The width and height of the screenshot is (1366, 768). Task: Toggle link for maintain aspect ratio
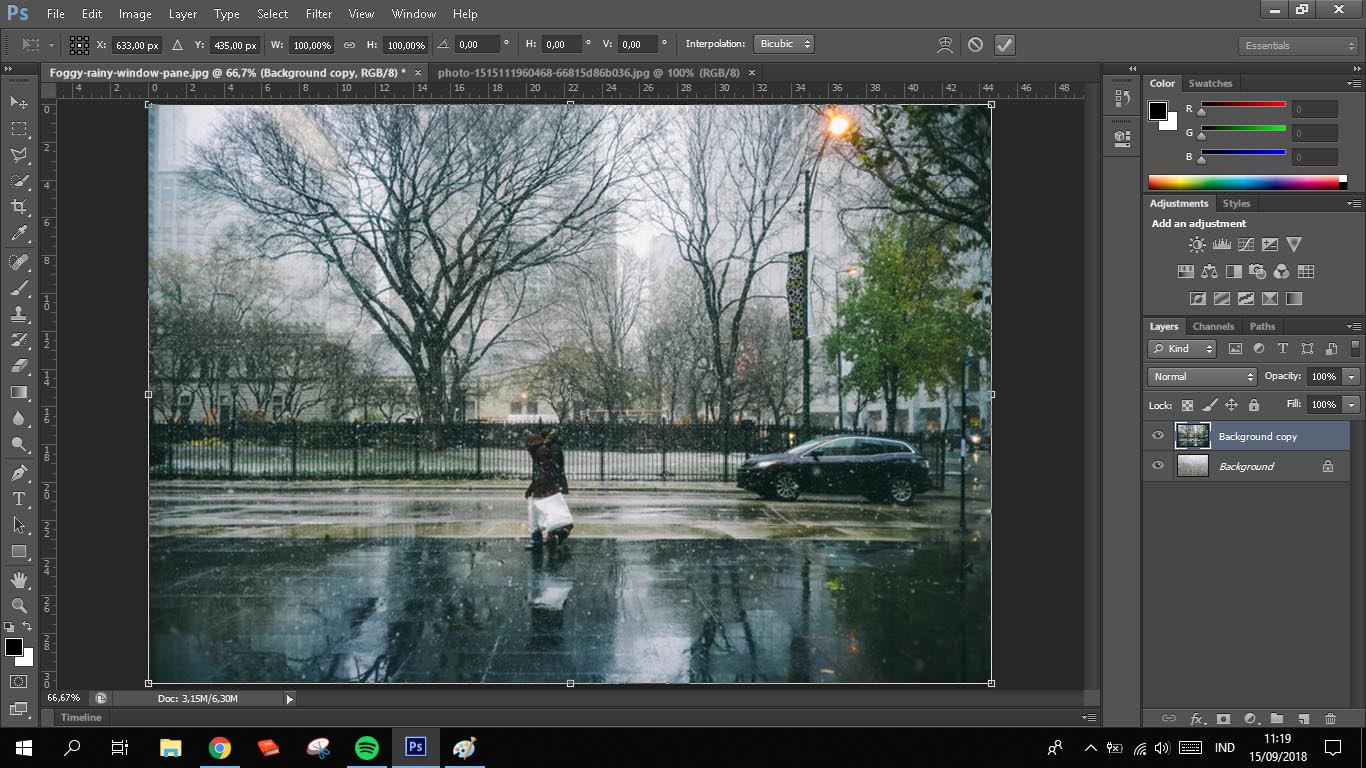349,45
